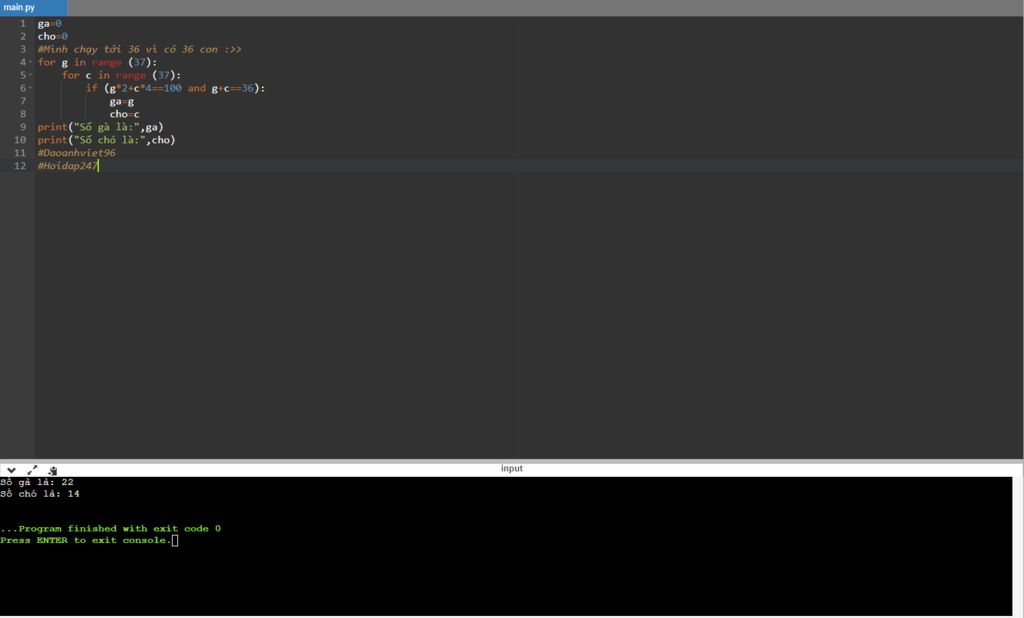Click the console's vertical scrollbar
The width and height of the screenshot is (1024, 618).
click(1017, 546)
